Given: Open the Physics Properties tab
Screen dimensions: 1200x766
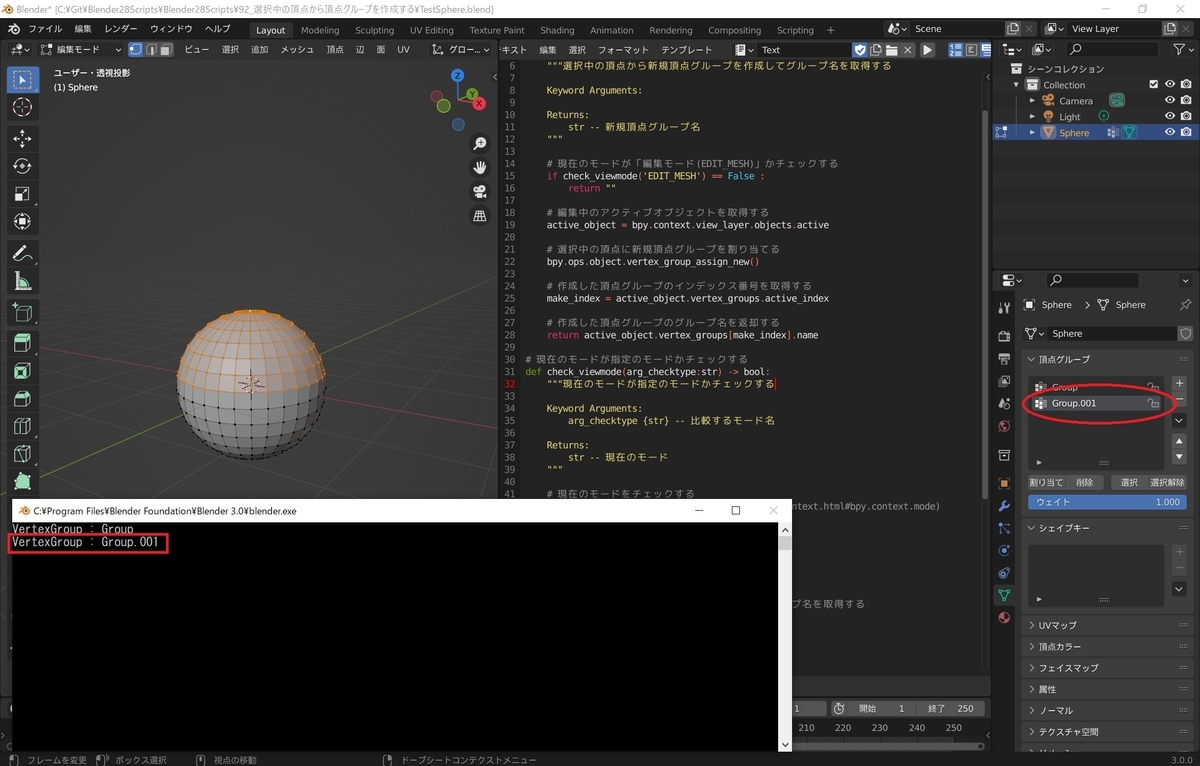Looking at the screenshot, I should (x=1004, y=548).
